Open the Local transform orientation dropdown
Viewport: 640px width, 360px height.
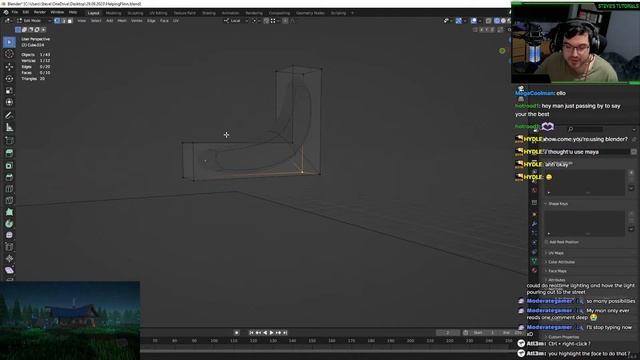coord(236,20)
